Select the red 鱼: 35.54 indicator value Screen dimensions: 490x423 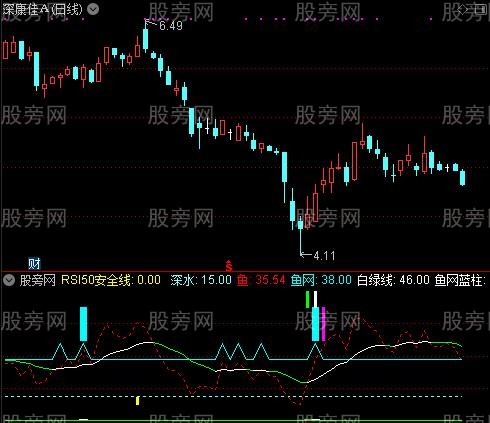(x=261, y=280)
